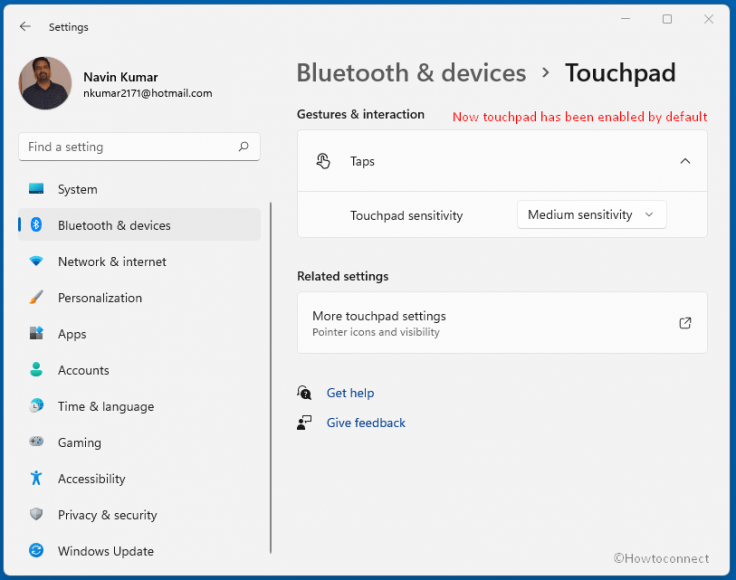Click the Get help headset icon
This screenshot has height=580, width=736.
pyautogui.click(x=304, y=392)
